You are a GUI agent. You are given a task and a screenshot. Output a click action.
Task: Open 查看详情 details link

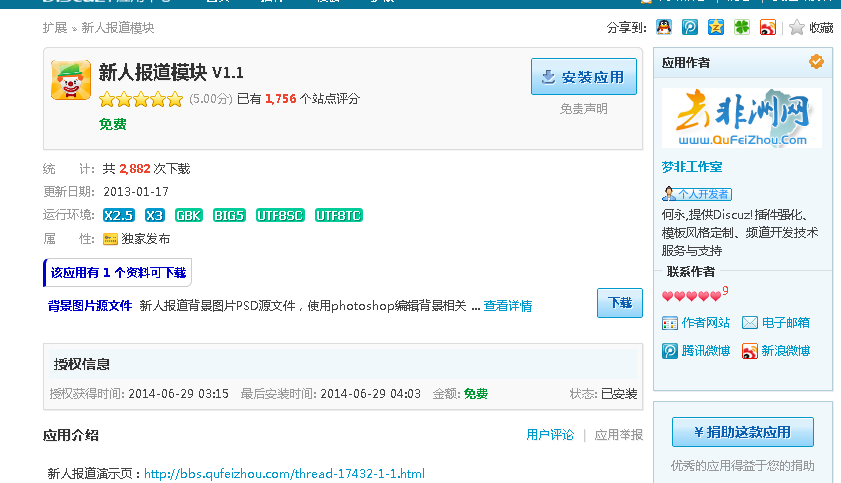[507, 306]
